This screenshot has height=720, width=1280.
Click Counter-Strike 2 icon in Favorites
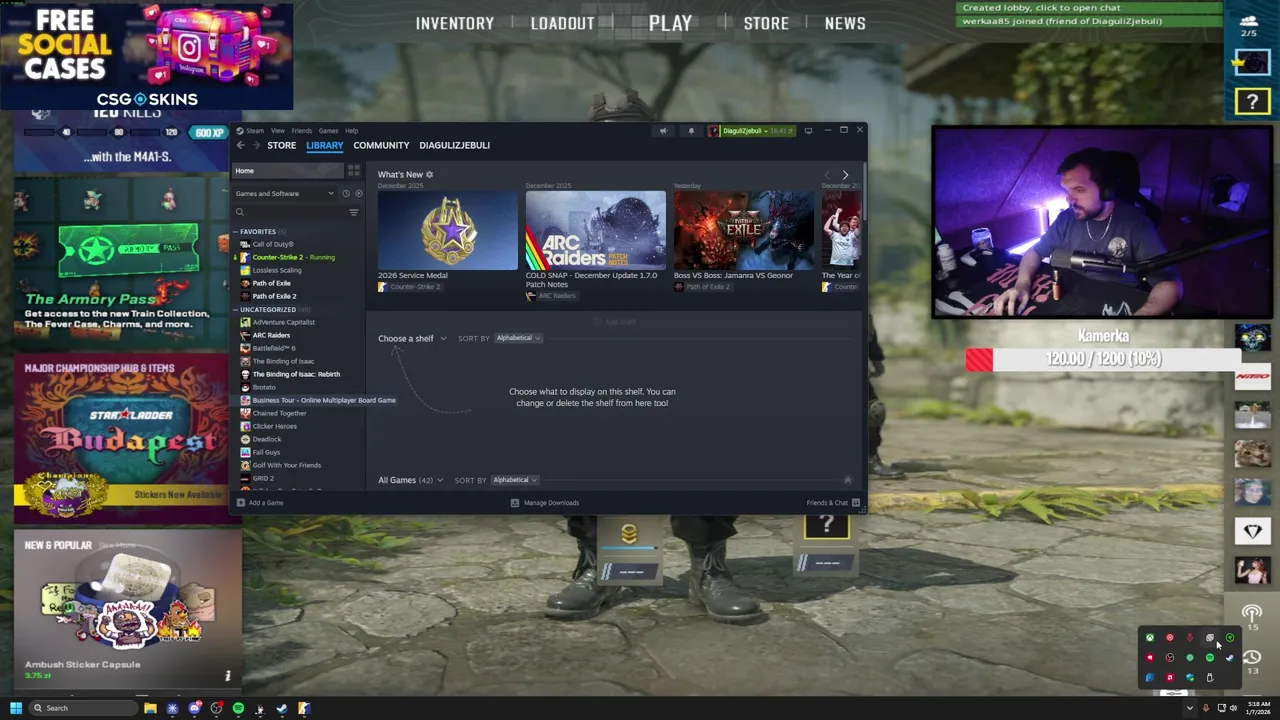point(245,257)
